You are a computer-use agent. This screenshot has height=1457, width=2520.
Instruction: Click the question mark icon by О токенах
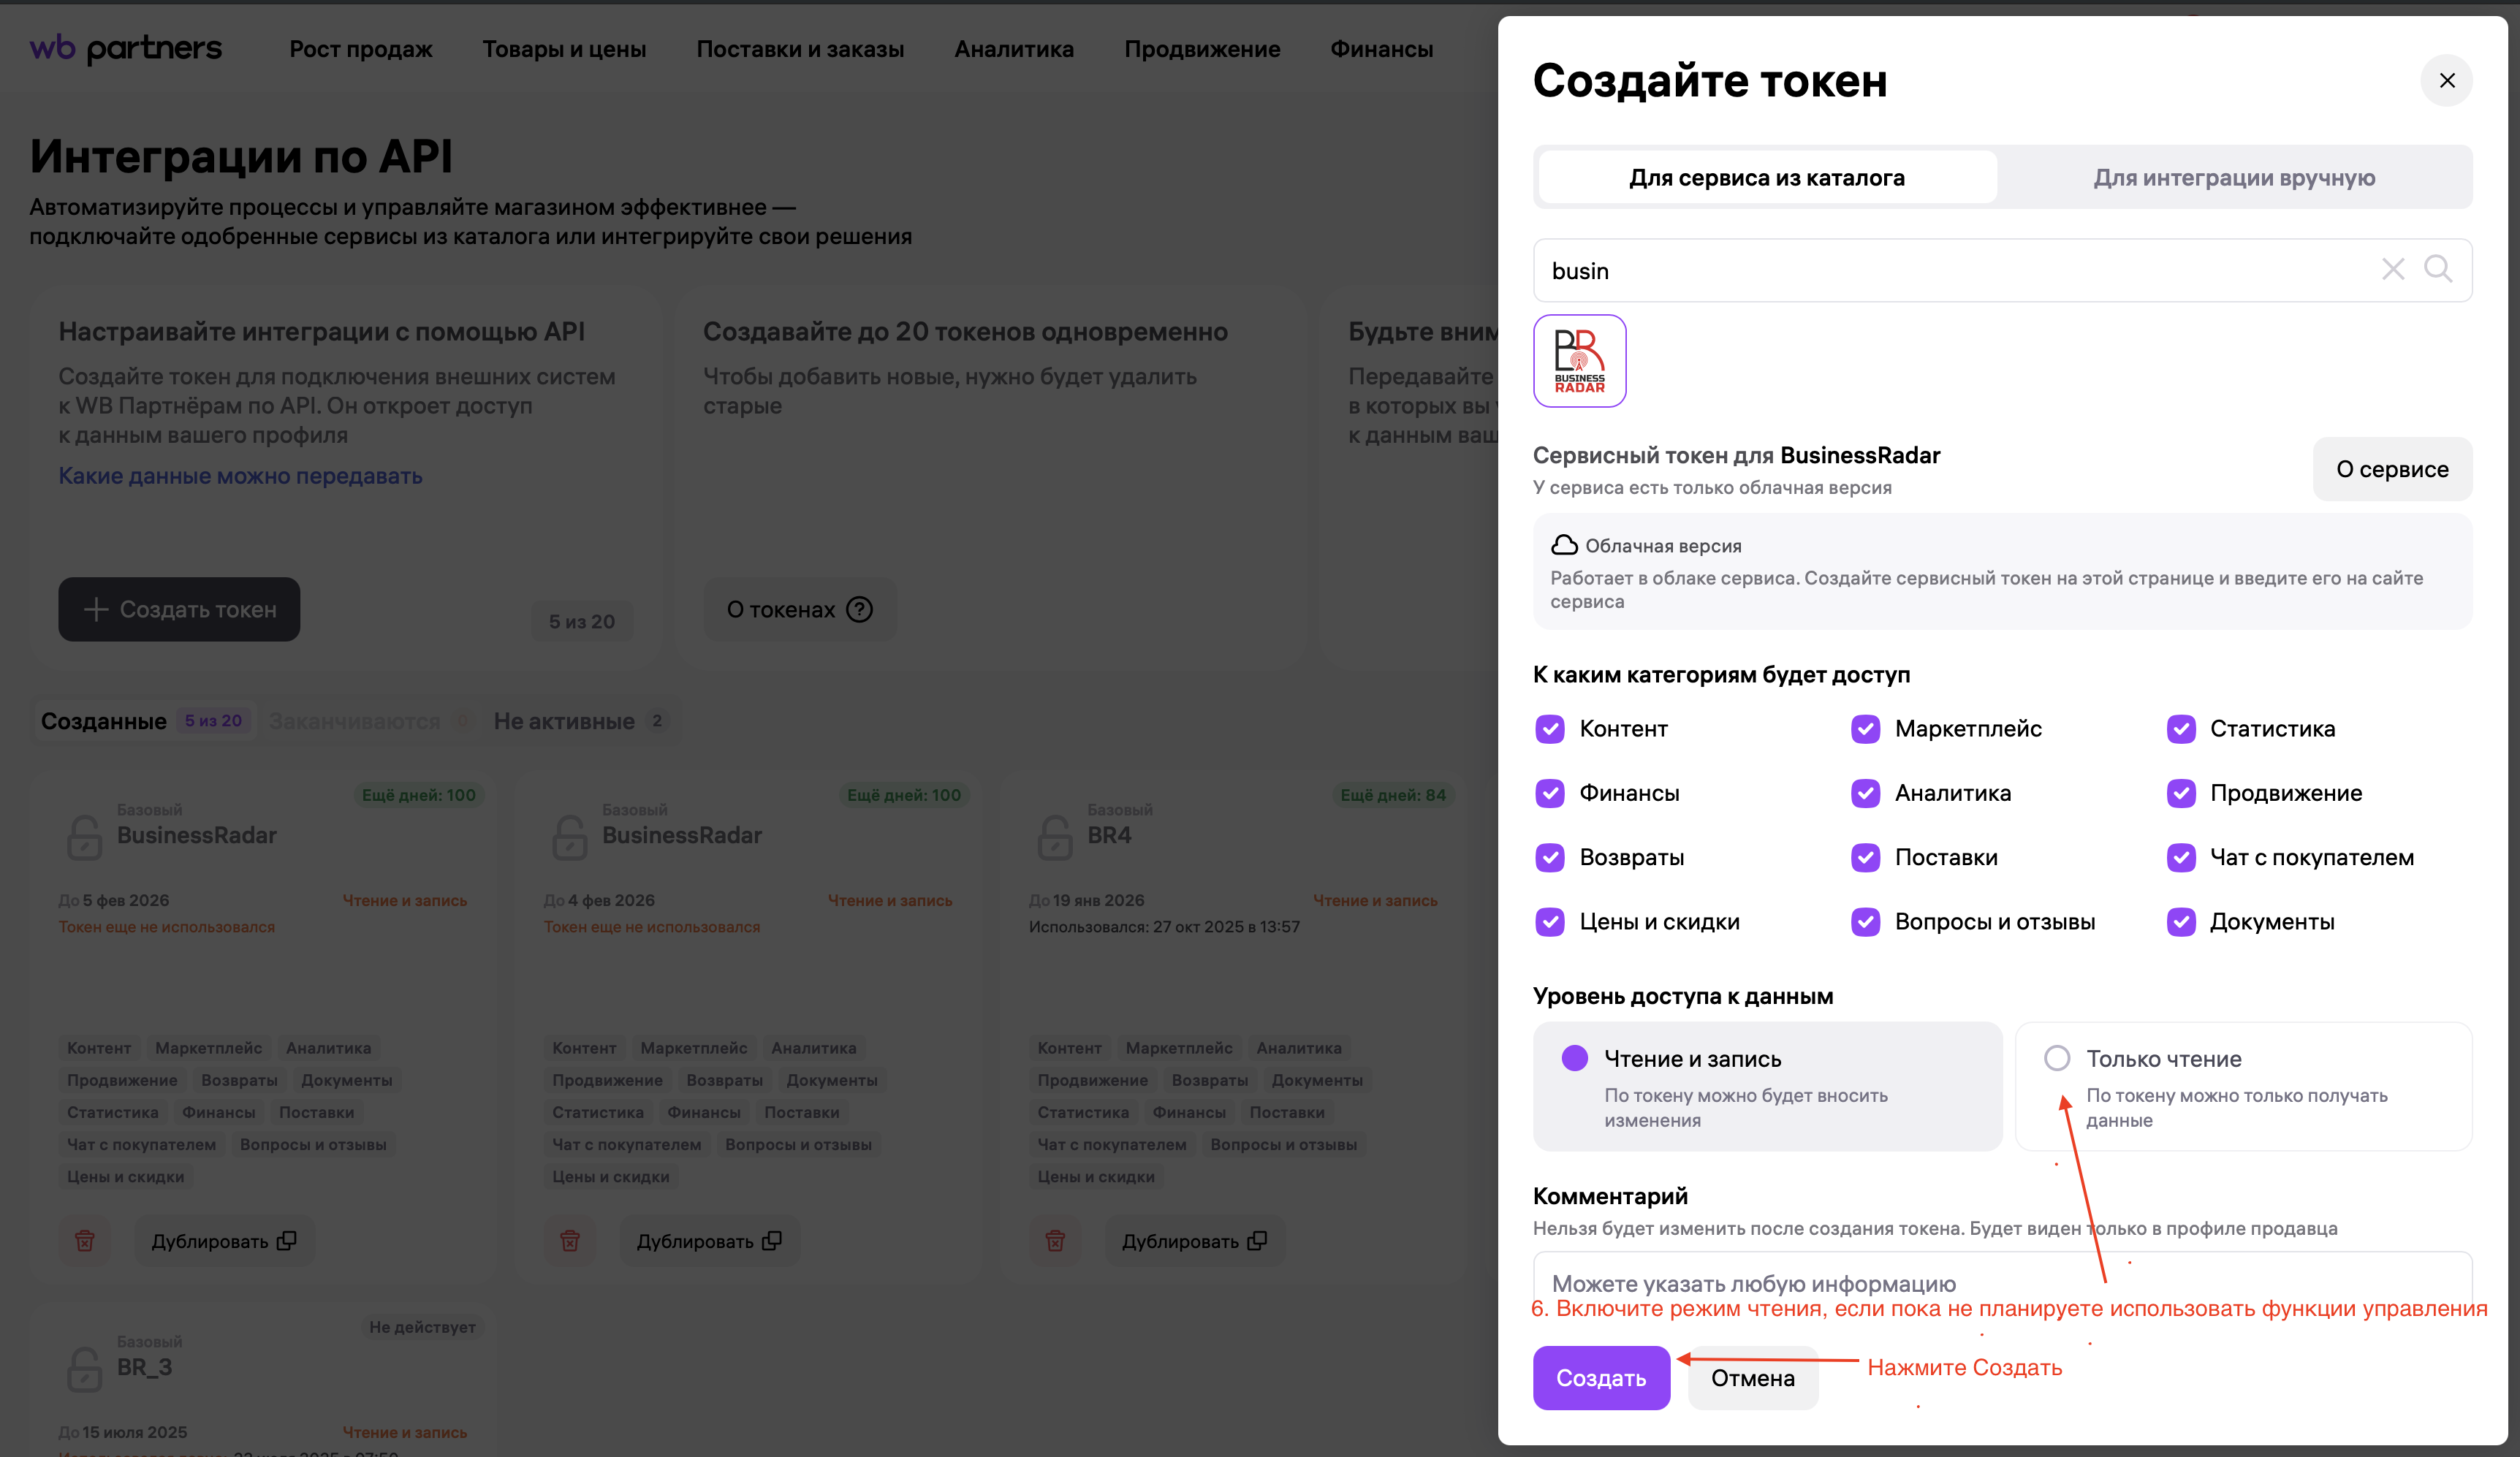(859, 609)
